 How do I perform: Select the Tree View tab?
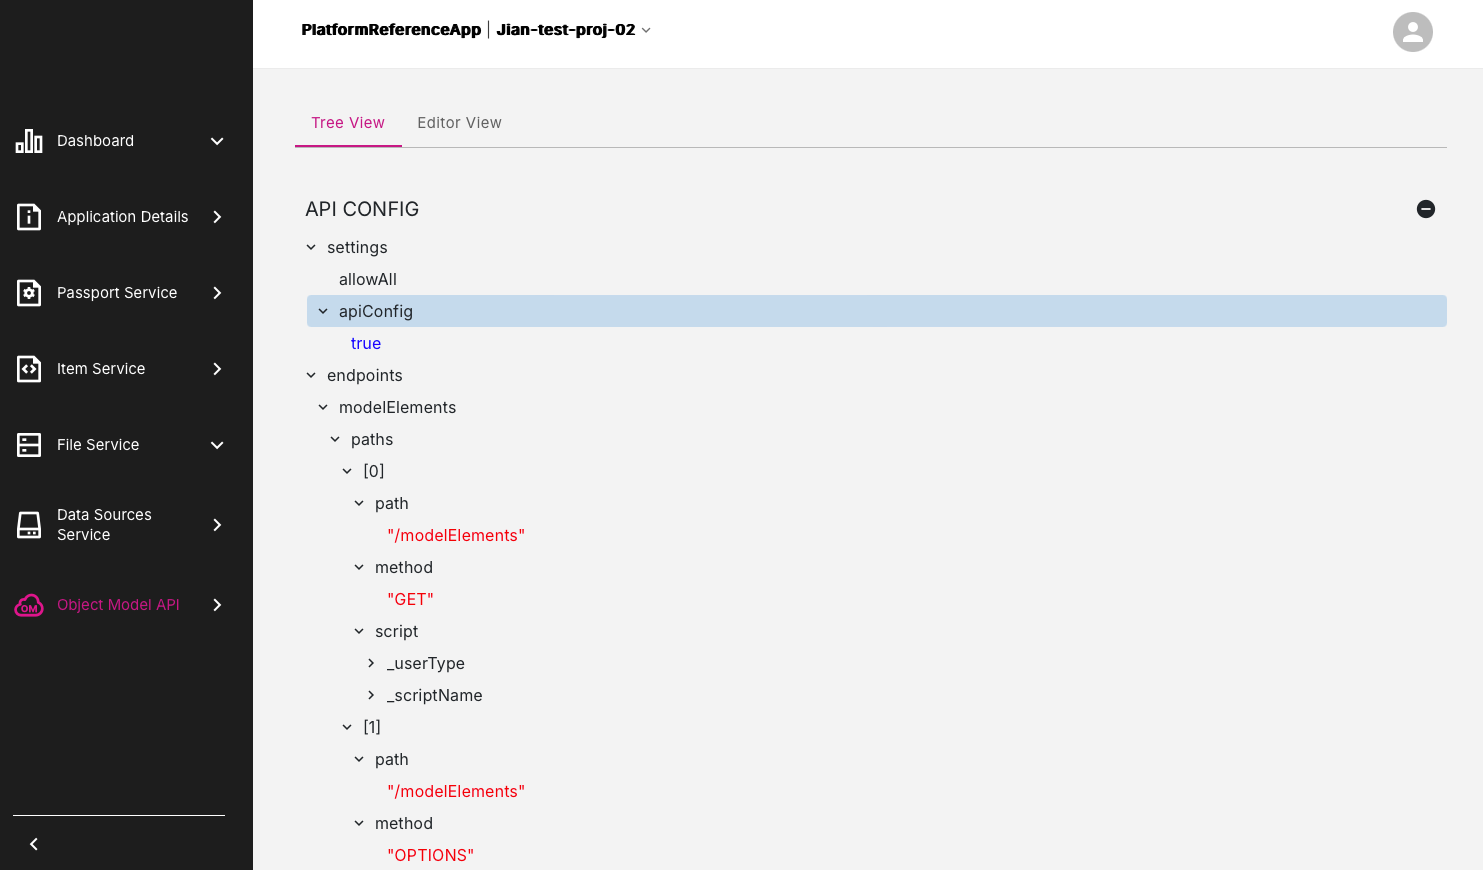click(x=348, y=123)
